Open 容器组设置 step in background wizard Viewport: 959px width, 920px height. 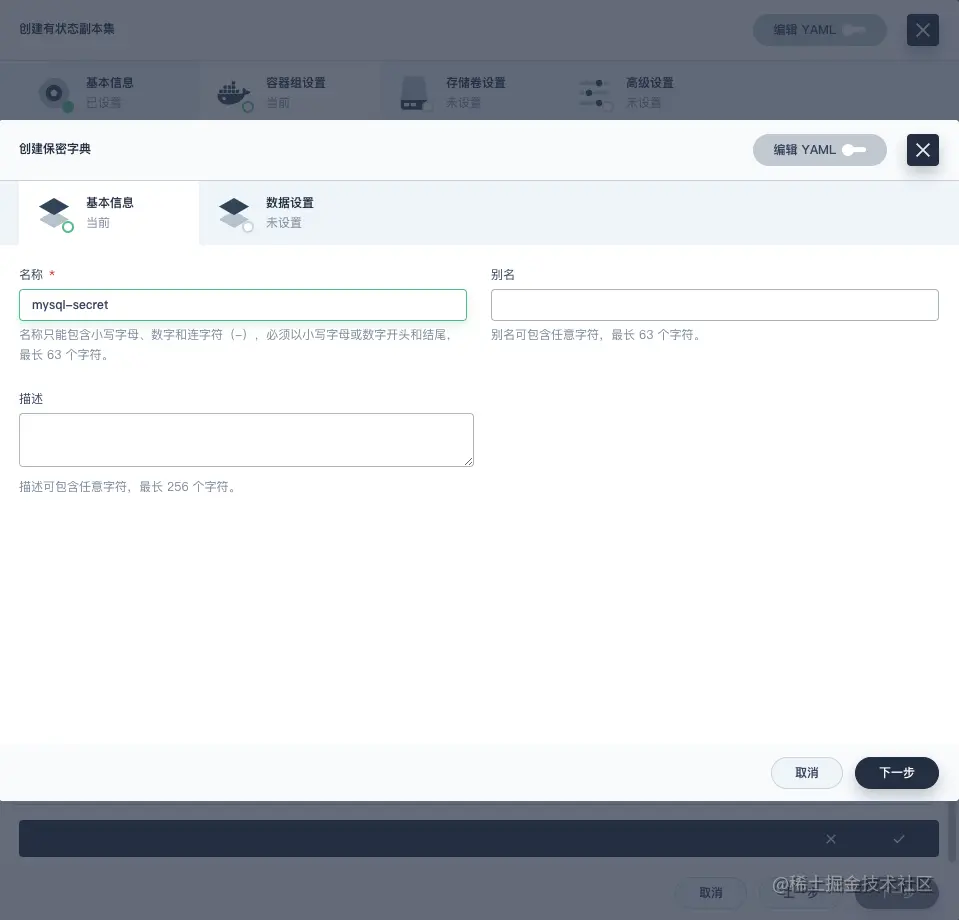pos(289,92)
